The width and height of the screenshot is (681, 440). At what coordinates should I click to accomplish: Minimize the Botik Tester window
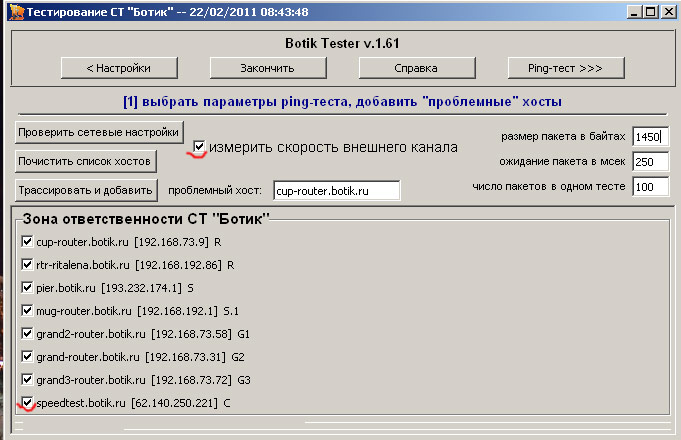[635, 12]
